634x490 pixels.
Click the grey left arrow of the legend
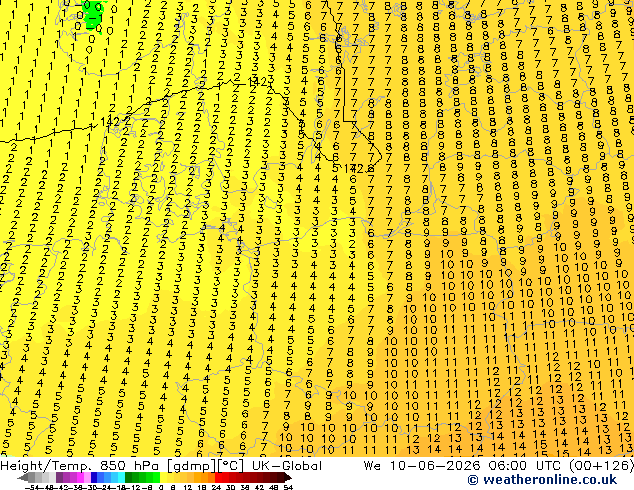tap(22, 477)
